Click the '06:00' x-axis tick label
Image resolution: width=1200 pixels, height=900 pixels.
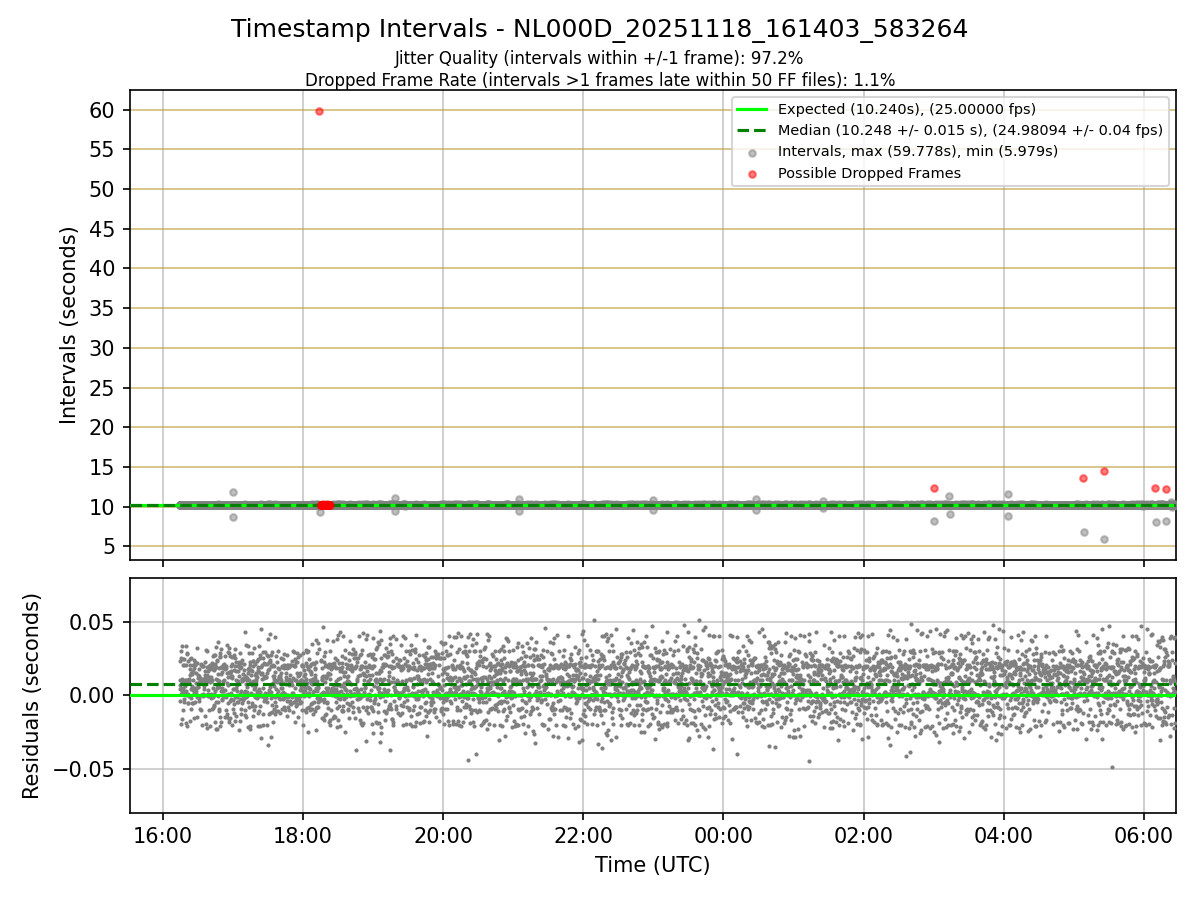tap(1143, 834)
